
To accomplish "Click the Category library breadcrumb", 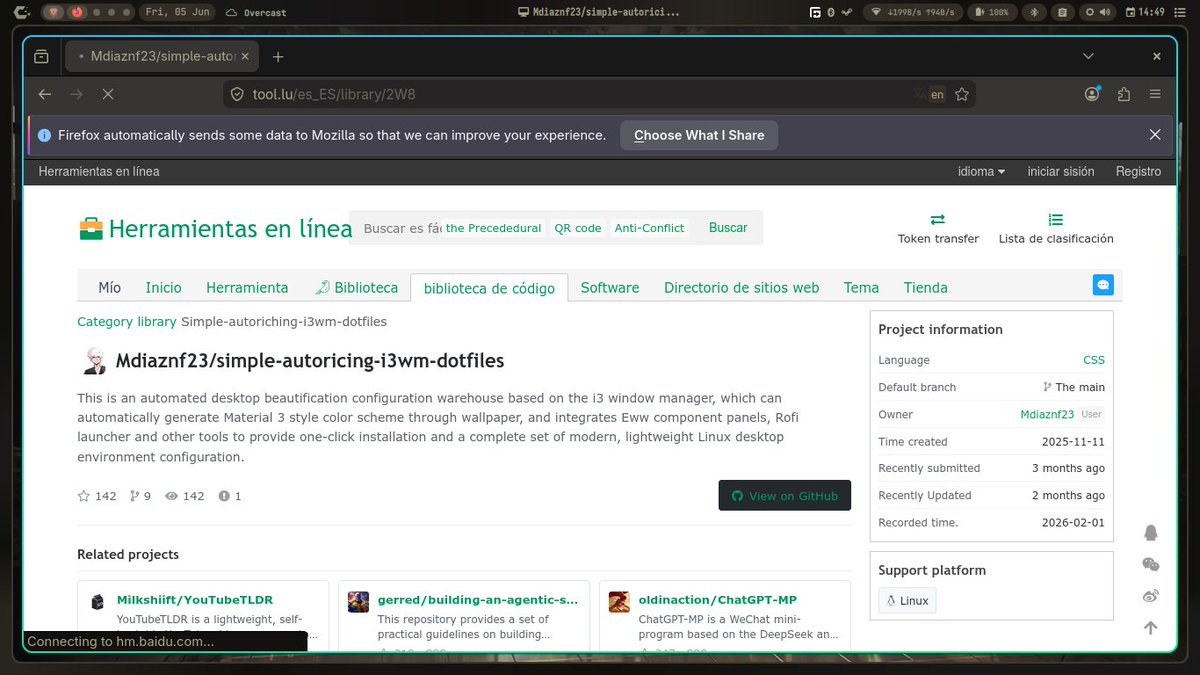I will pos(127,321).
